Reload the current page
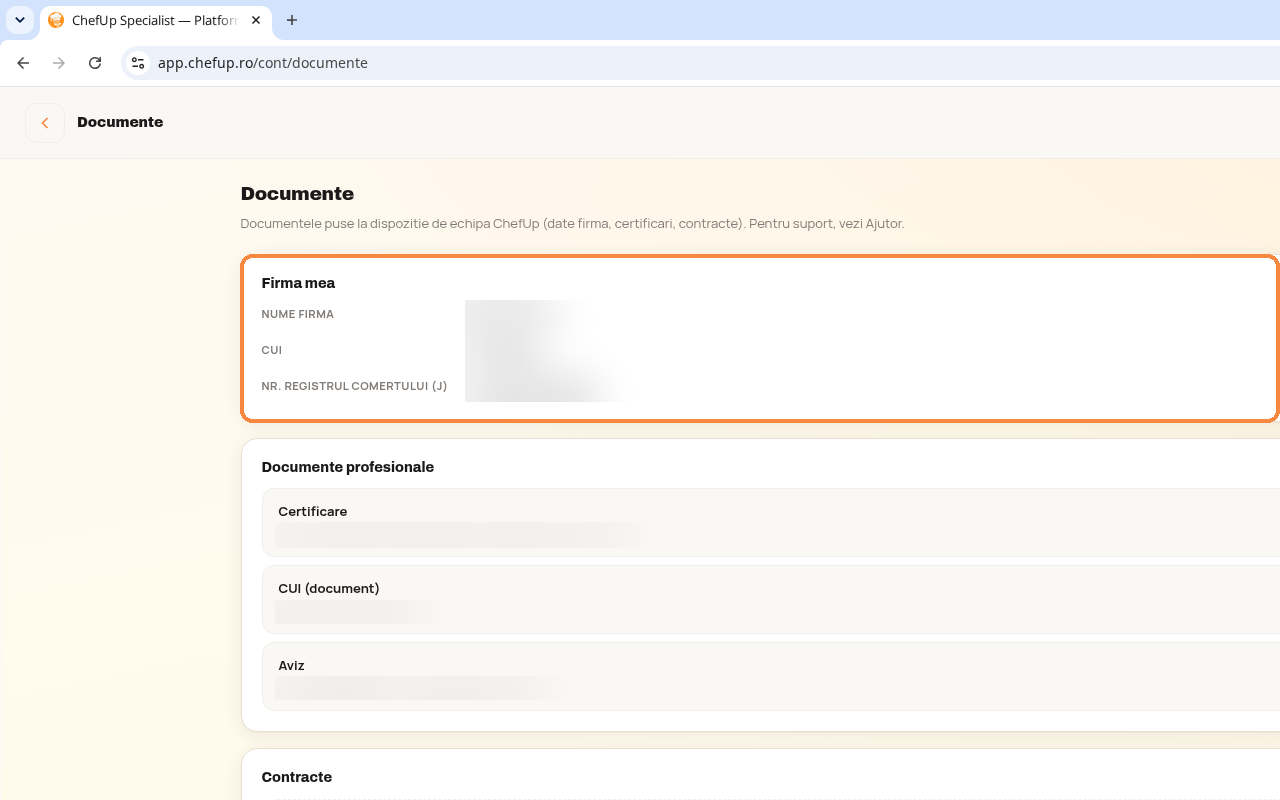 tap(95, 63)
